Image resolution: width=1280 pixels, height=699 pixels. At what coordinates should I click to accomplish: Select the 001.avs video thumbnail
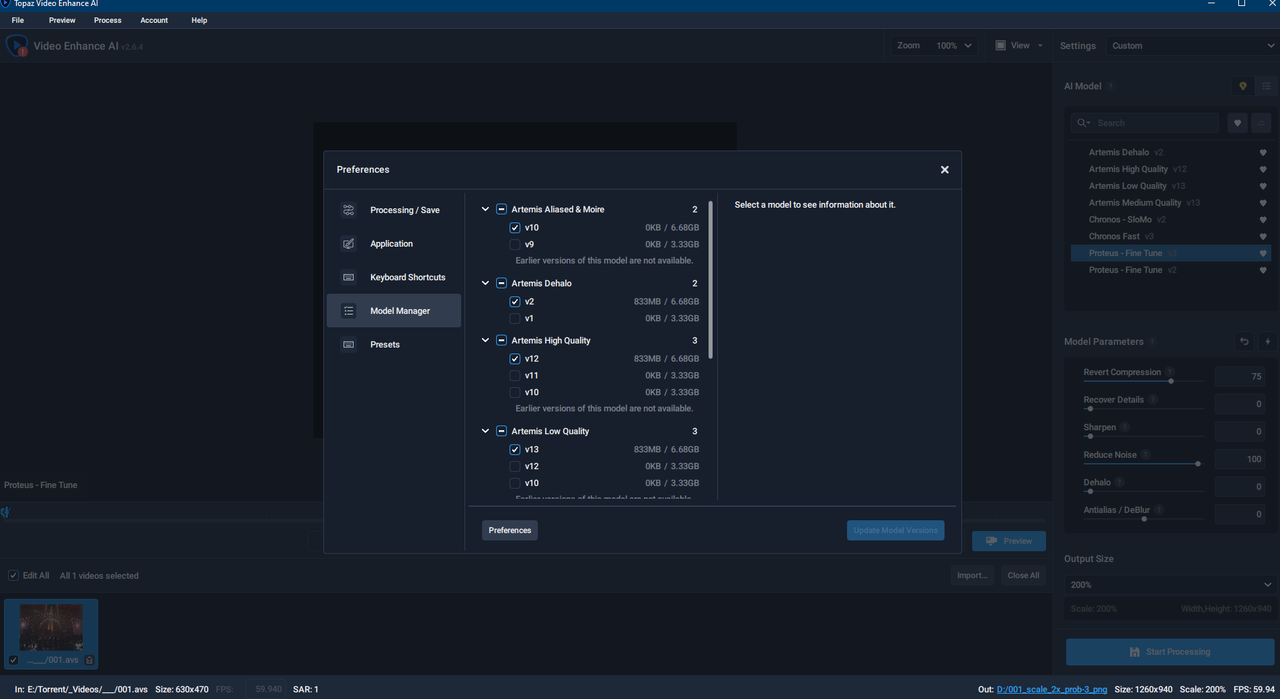(x=51, y=634)
